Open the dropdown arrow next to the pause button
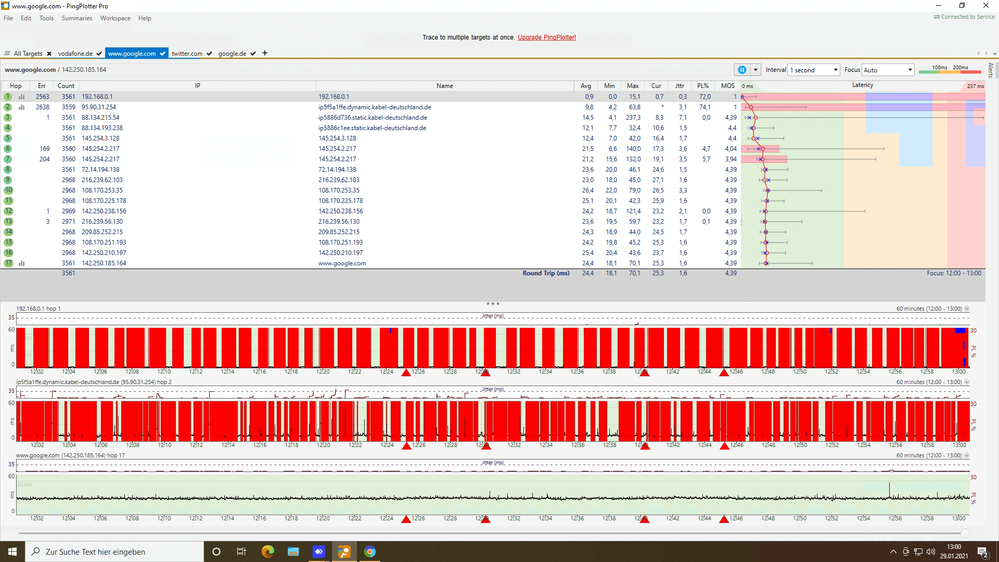 click(x=755, y=69)
